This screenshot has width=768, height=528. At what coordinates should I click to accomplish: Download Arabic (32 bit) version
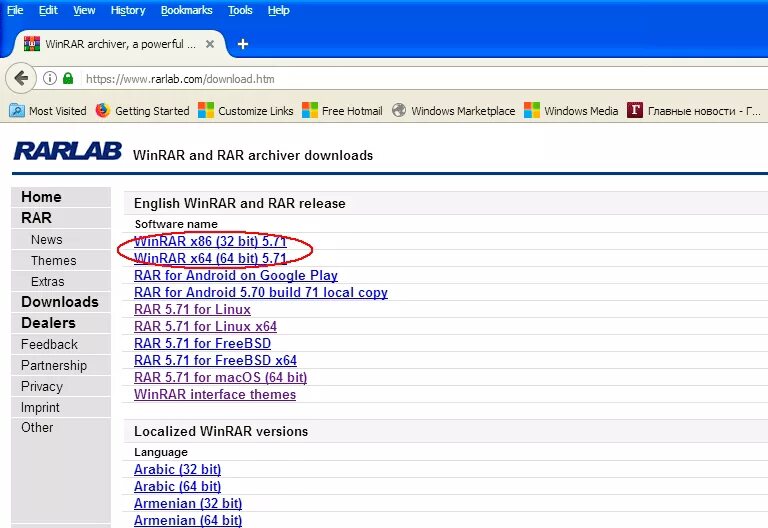177,469
